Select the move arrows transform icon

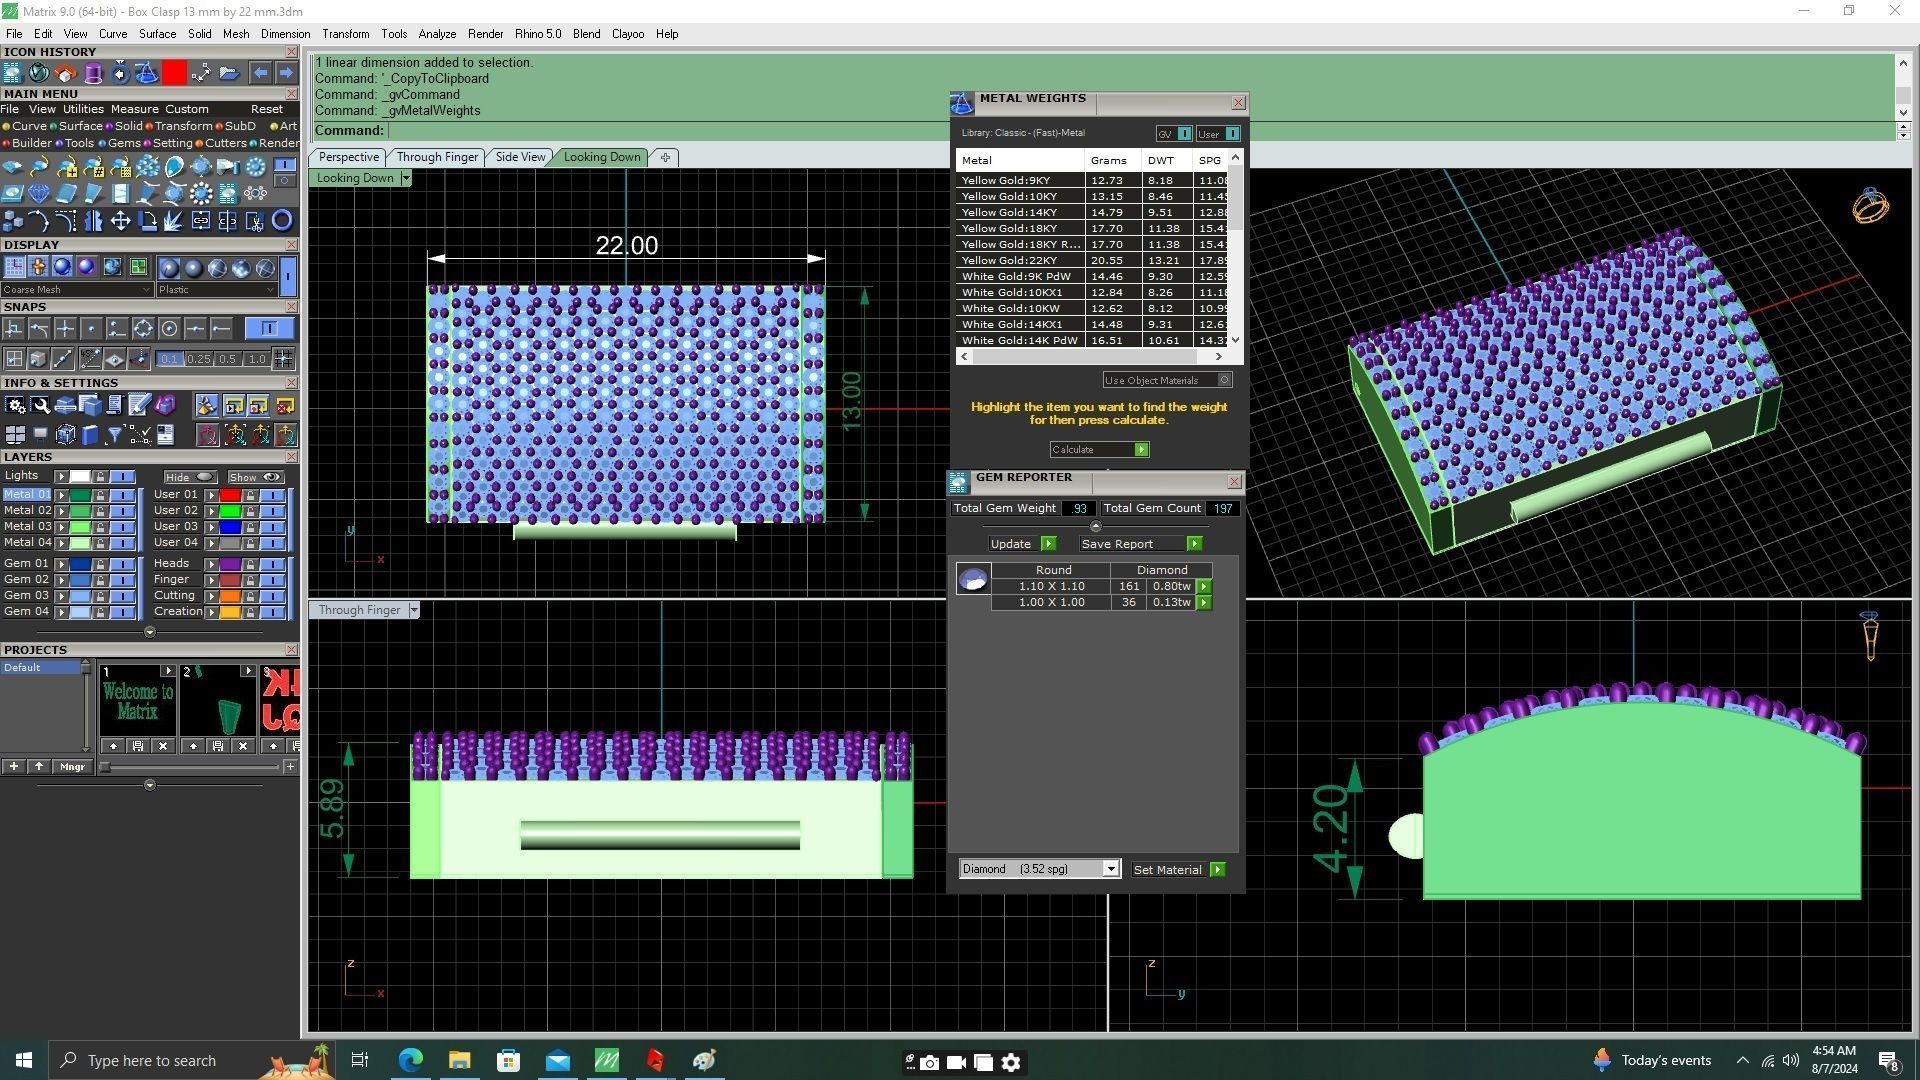pos(120,221)
